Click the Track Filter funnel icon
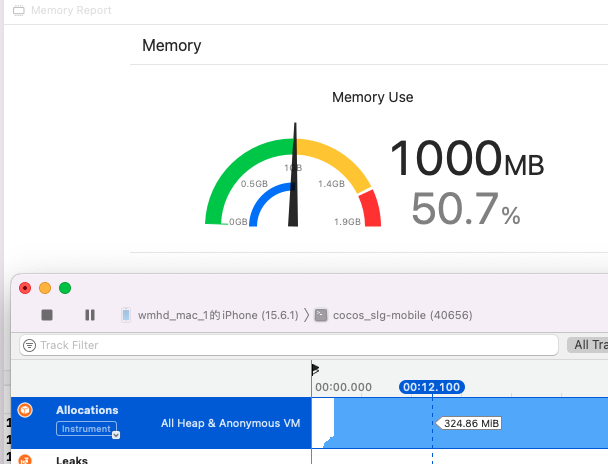608x464 pixels. coord(29,345)
